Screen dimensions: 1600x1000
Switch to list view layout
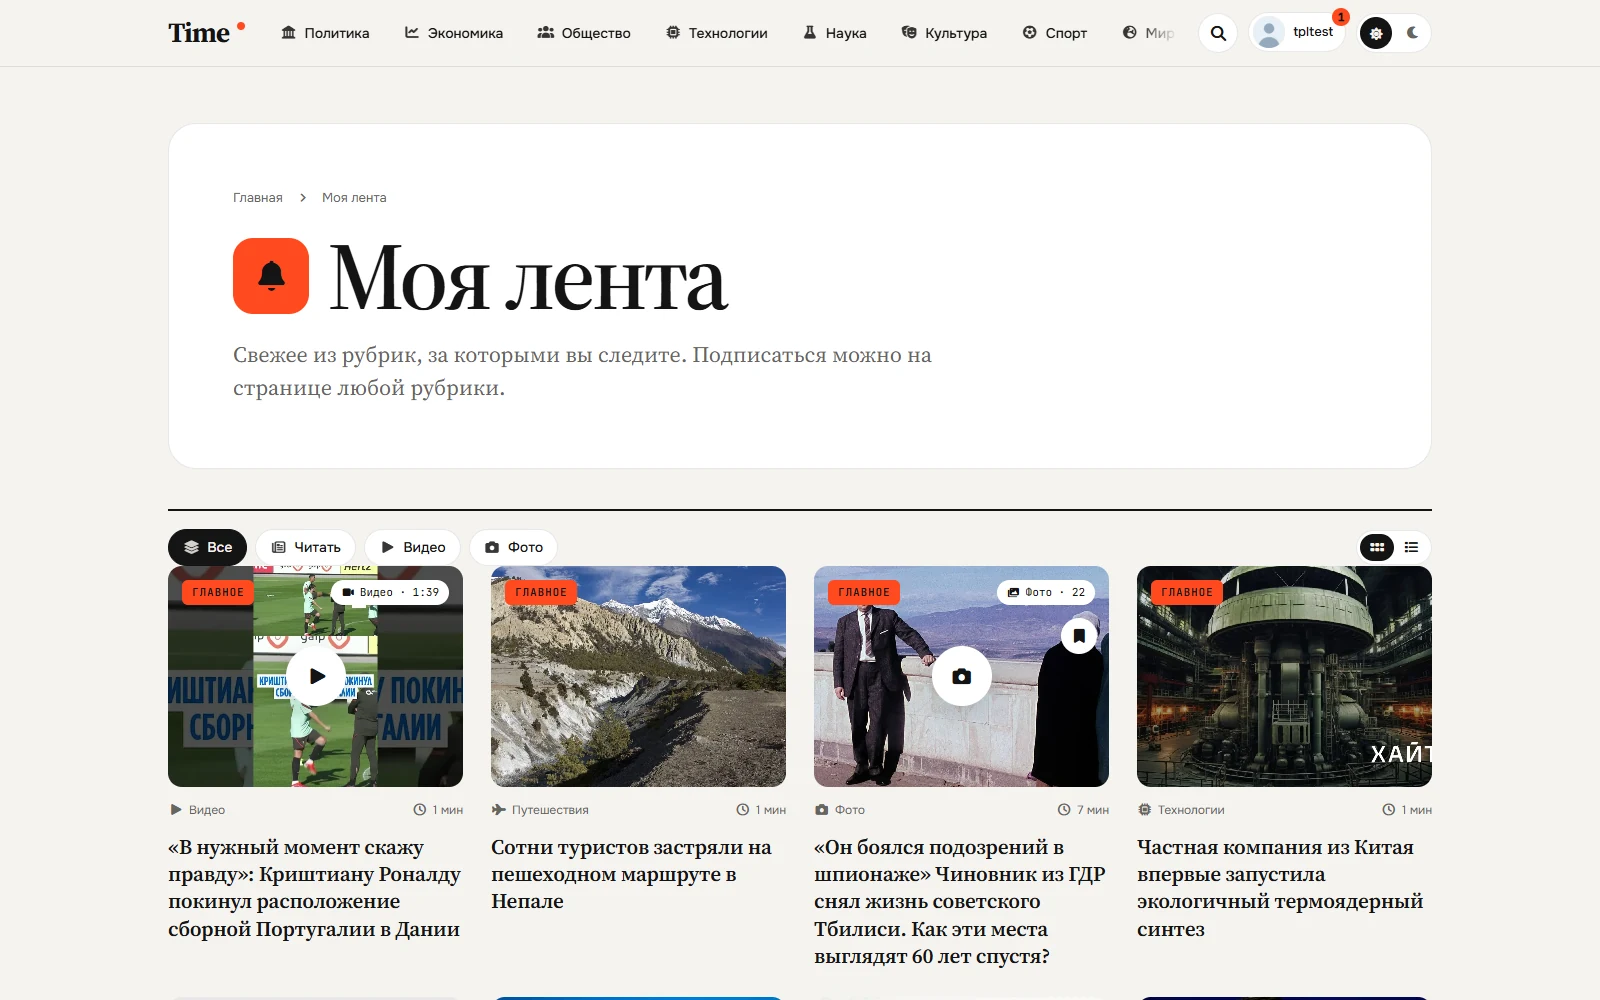1412,547
